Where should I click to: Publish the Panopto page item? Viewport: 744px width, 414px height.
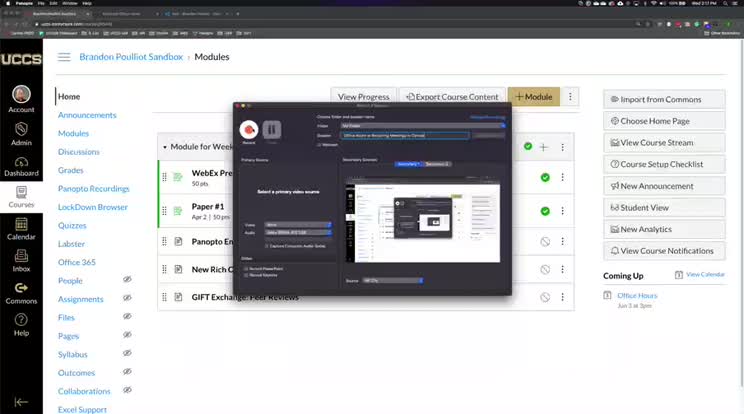(545, 241)
